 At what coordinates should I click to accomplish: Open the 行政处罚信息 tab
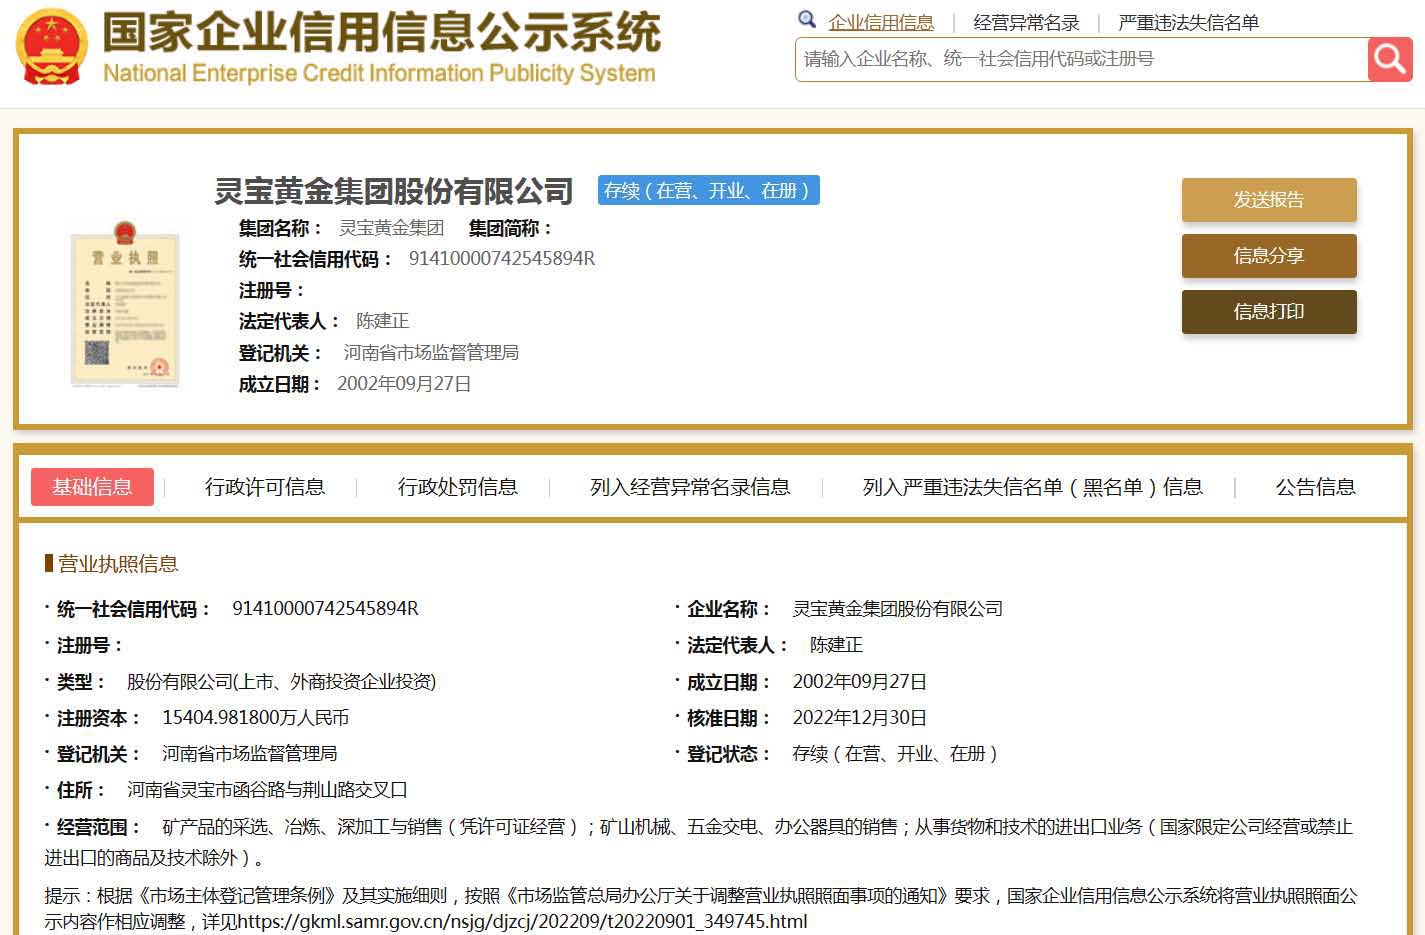(x=457, y=487)
